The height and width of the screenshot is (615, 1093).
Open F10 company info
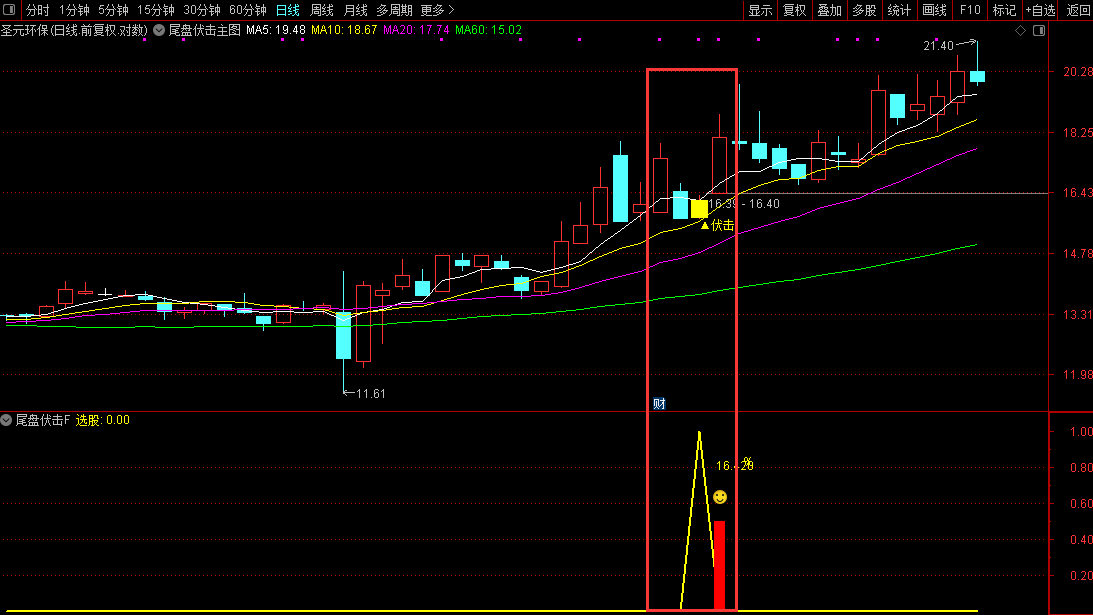970,10
